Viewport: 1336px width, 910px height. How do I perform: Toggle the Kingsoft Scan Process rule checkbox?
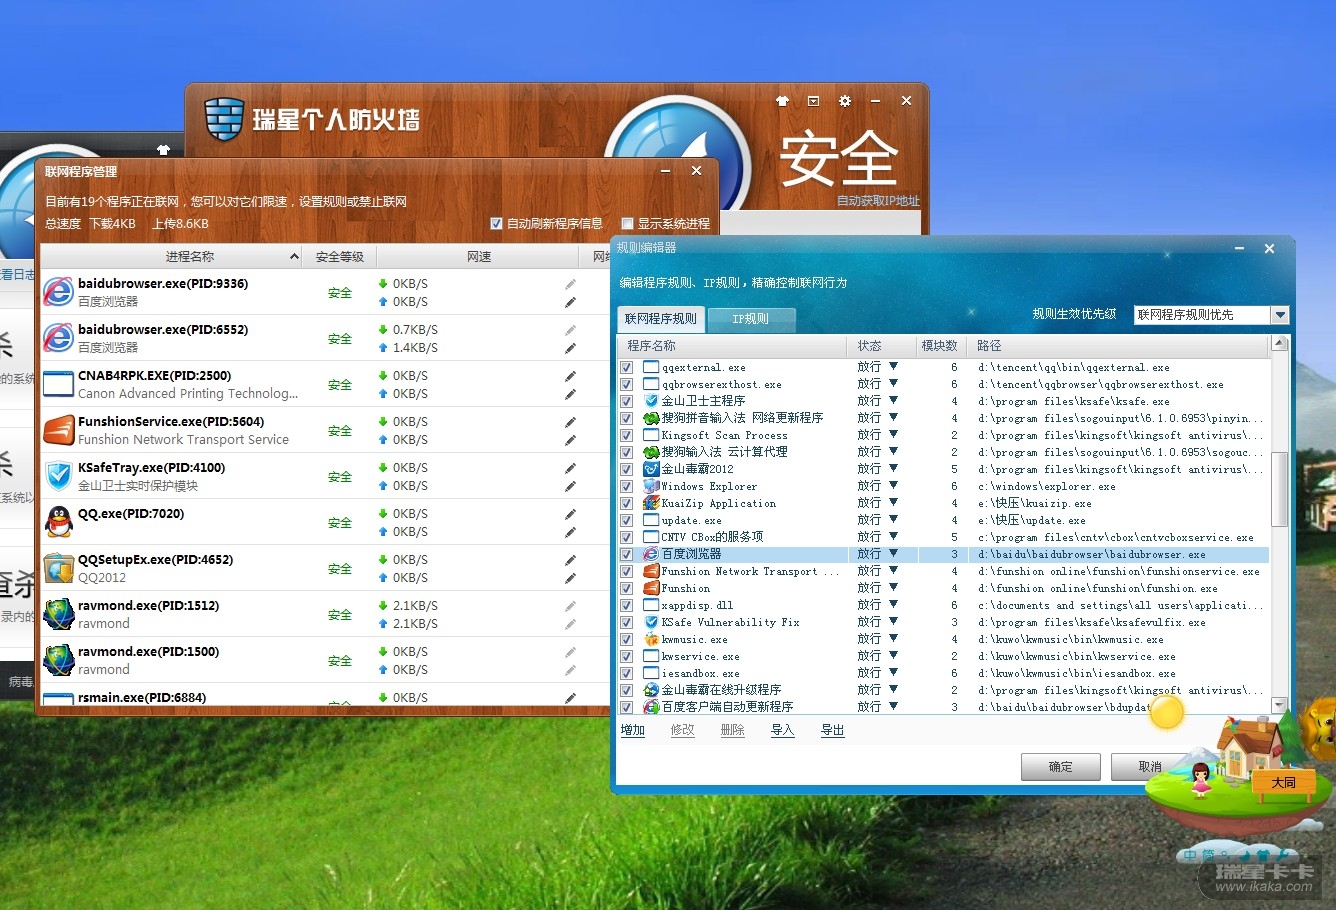(626, 435)
